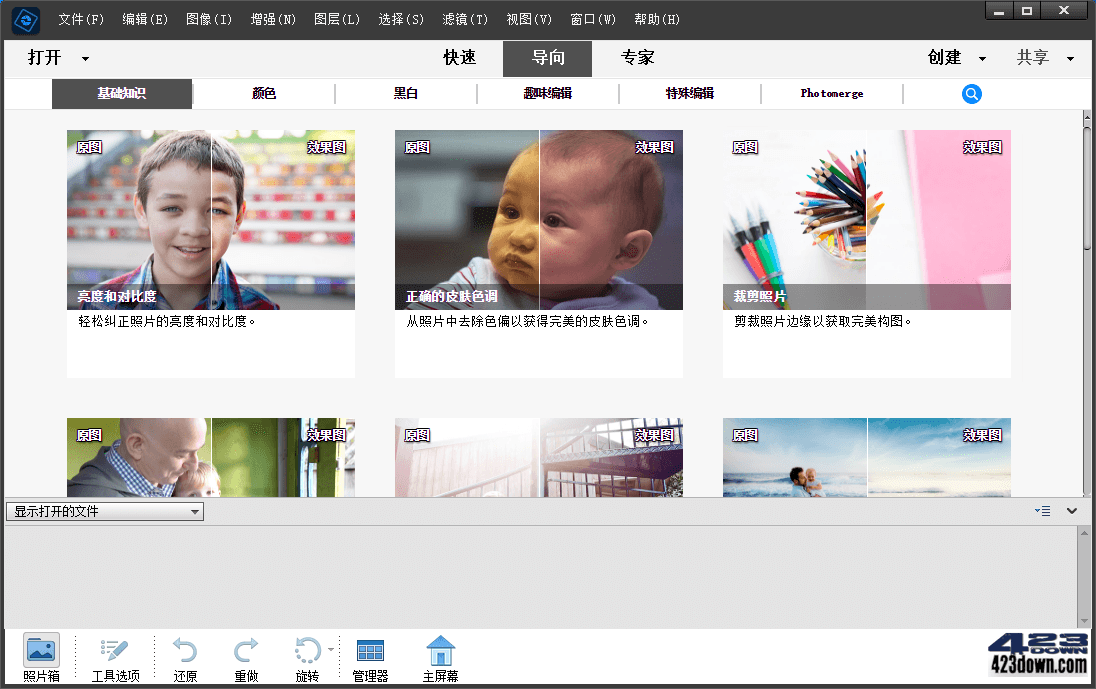Select the 颜色 category
This screenshot has height=689, width=1096.
click(x=262, y=93)
